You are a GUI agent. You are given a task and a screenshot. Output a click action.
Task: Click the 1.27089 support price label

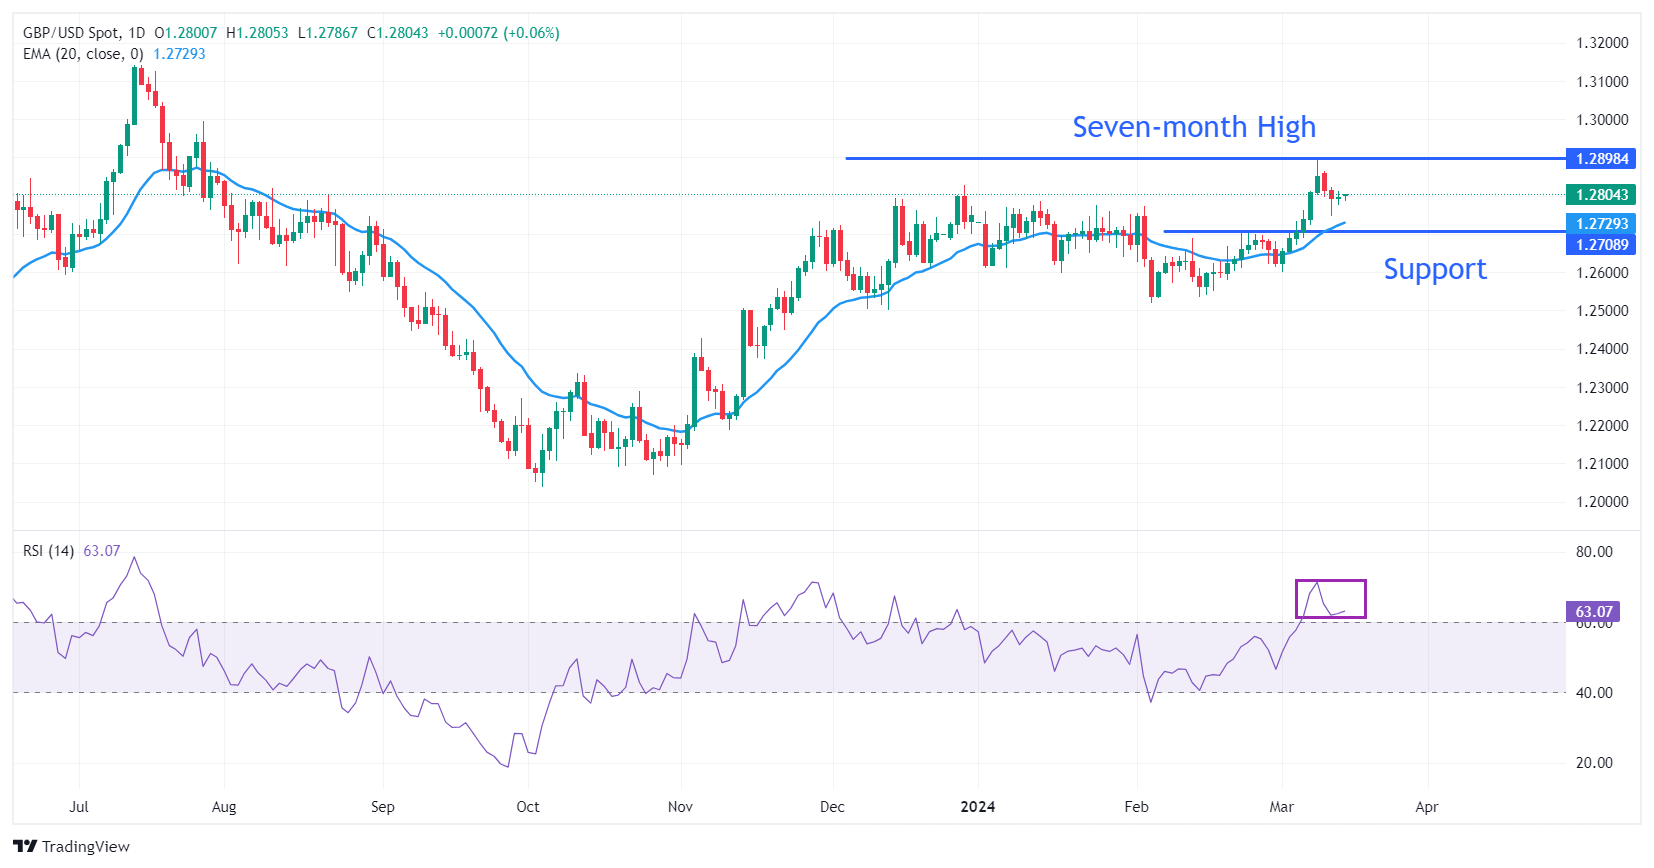click(1601, 245)
